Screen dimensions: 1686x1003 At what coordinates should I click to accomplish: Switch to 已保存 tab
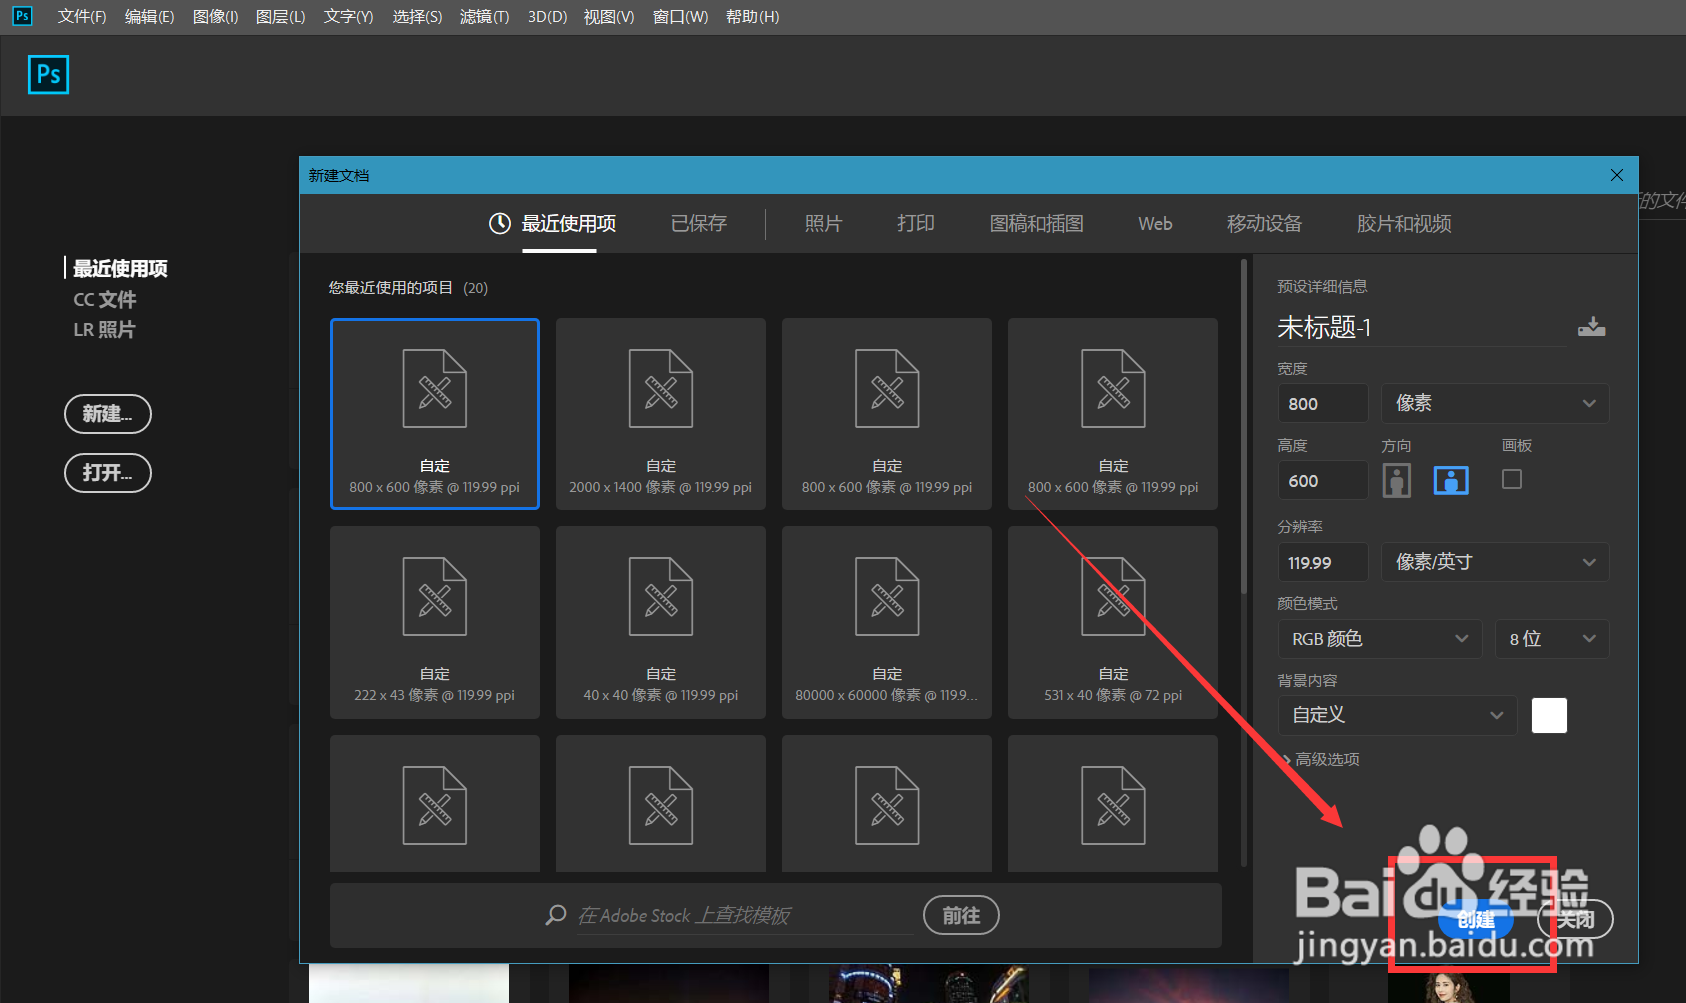coord(699,223)
